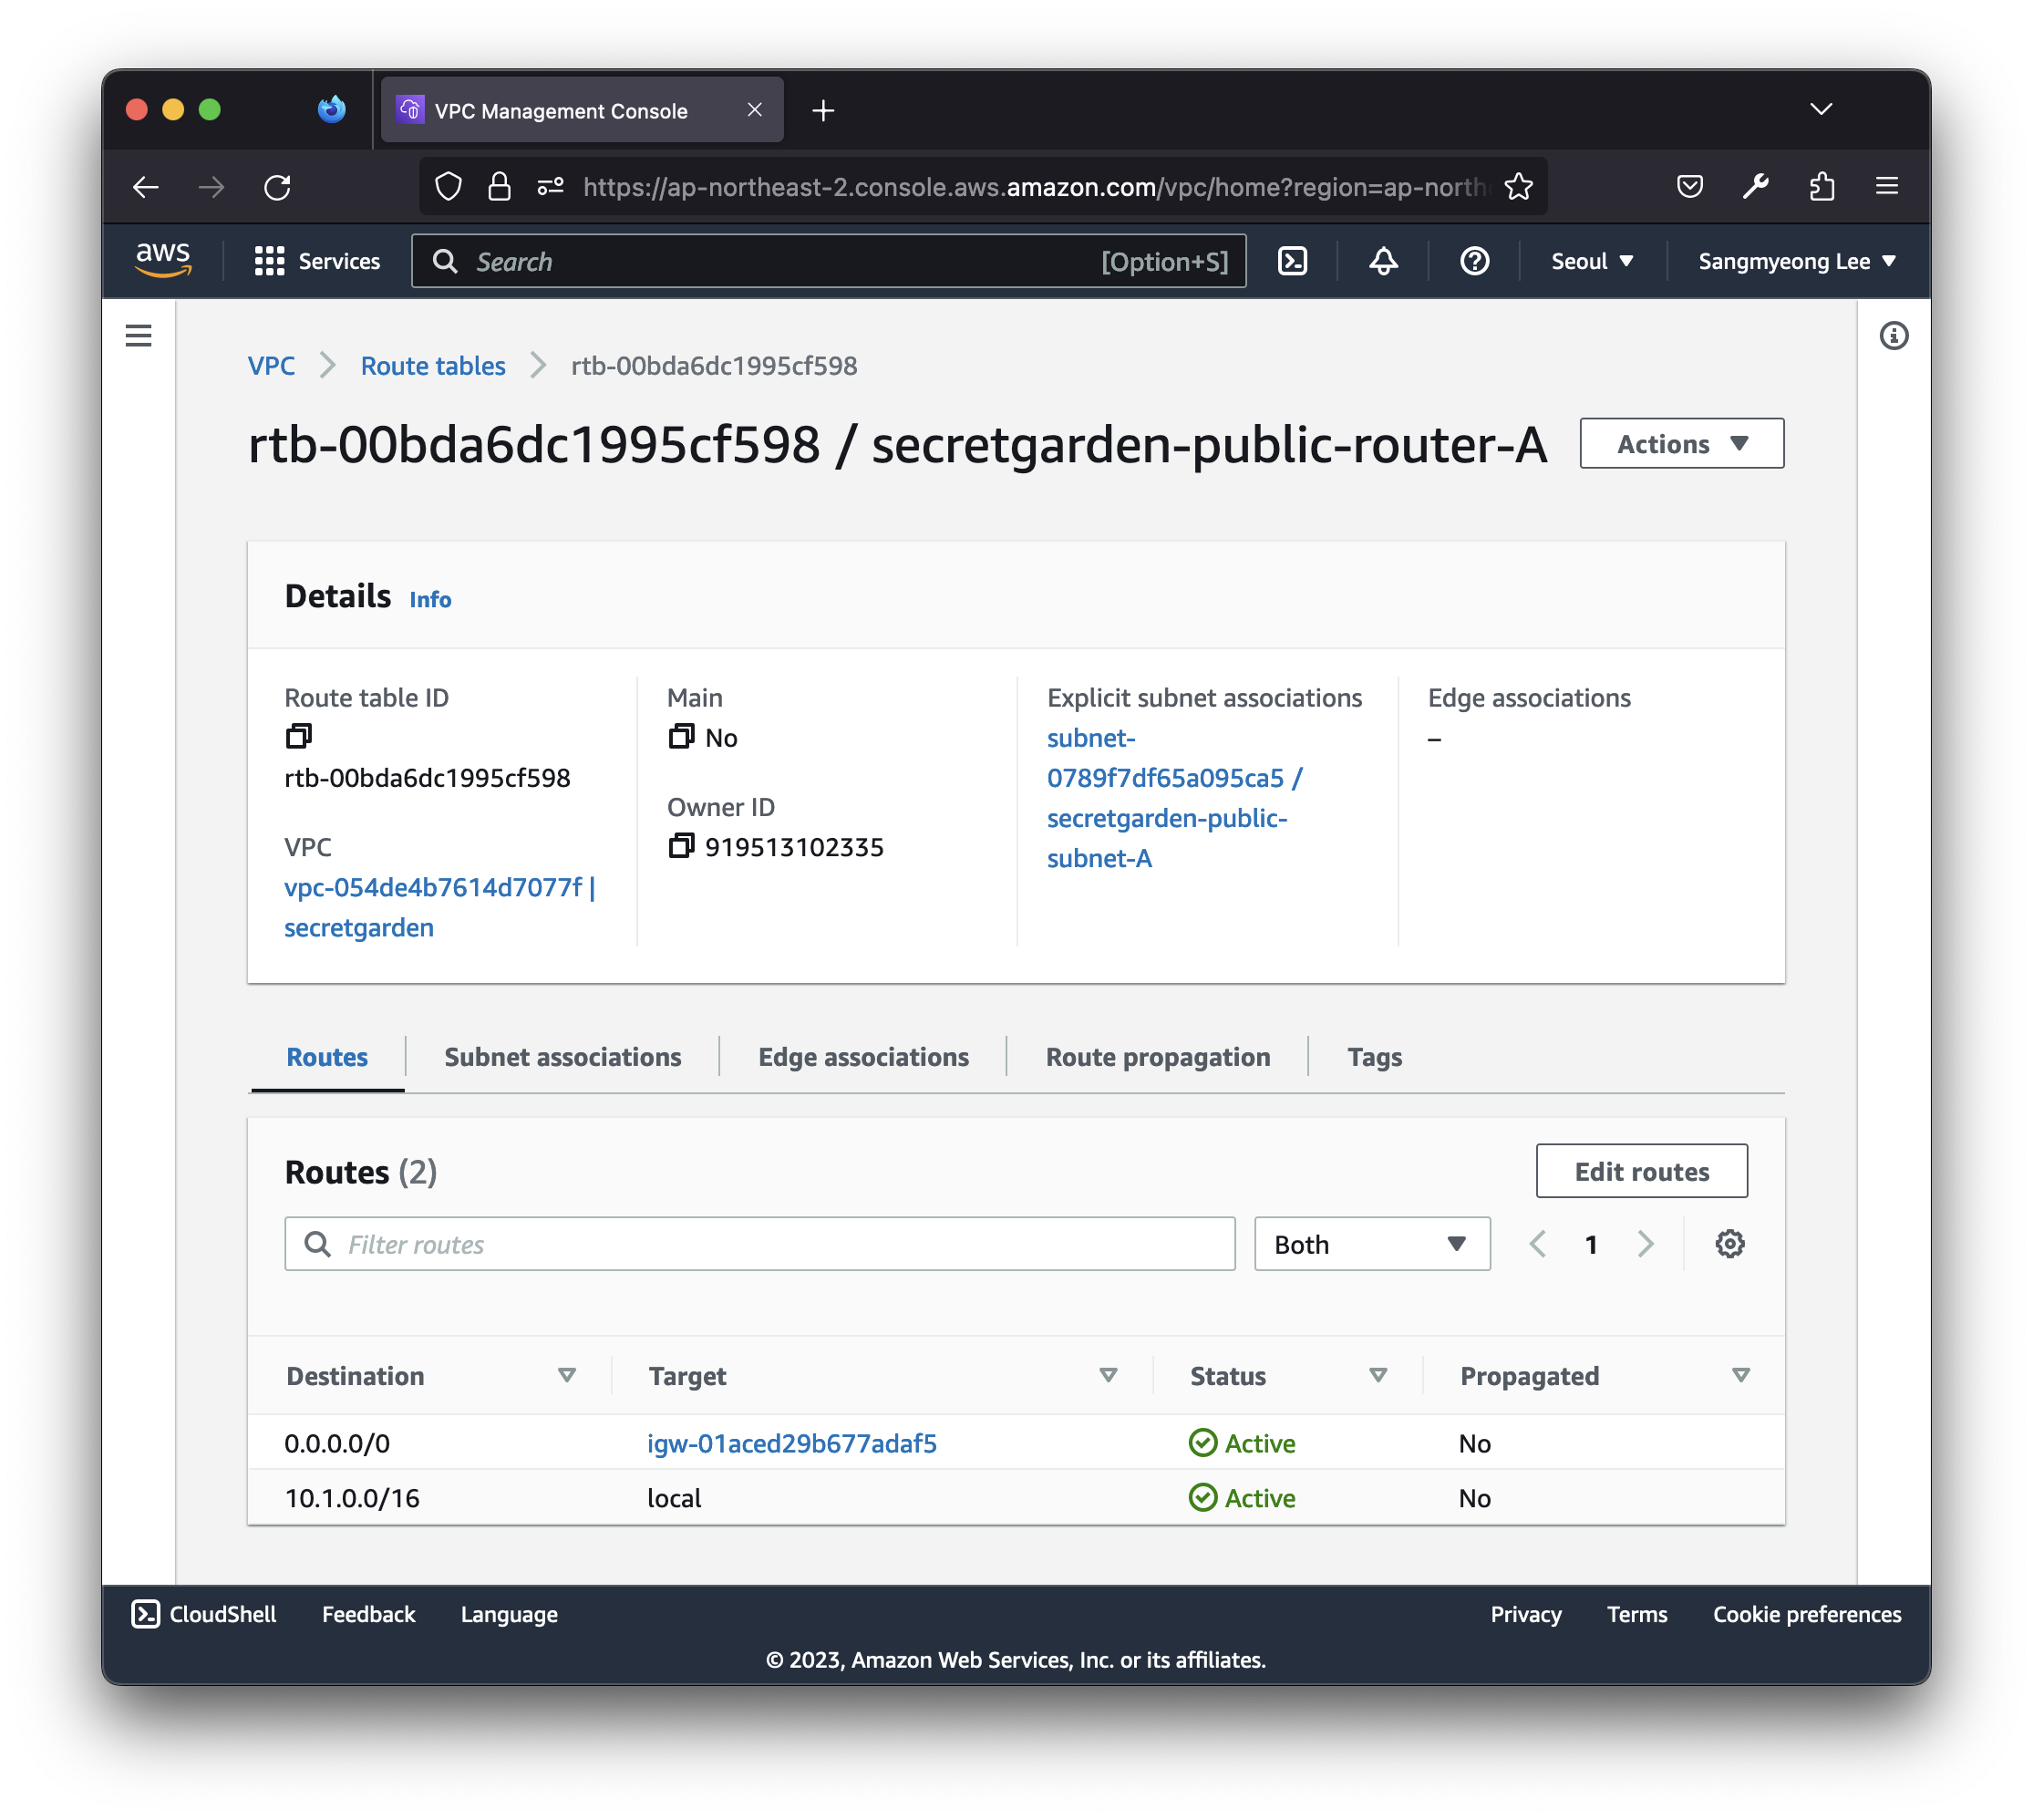Select the 10.1.0.0/16 destination cell
The image size is (2033, 1820).
coord(352,1498)
